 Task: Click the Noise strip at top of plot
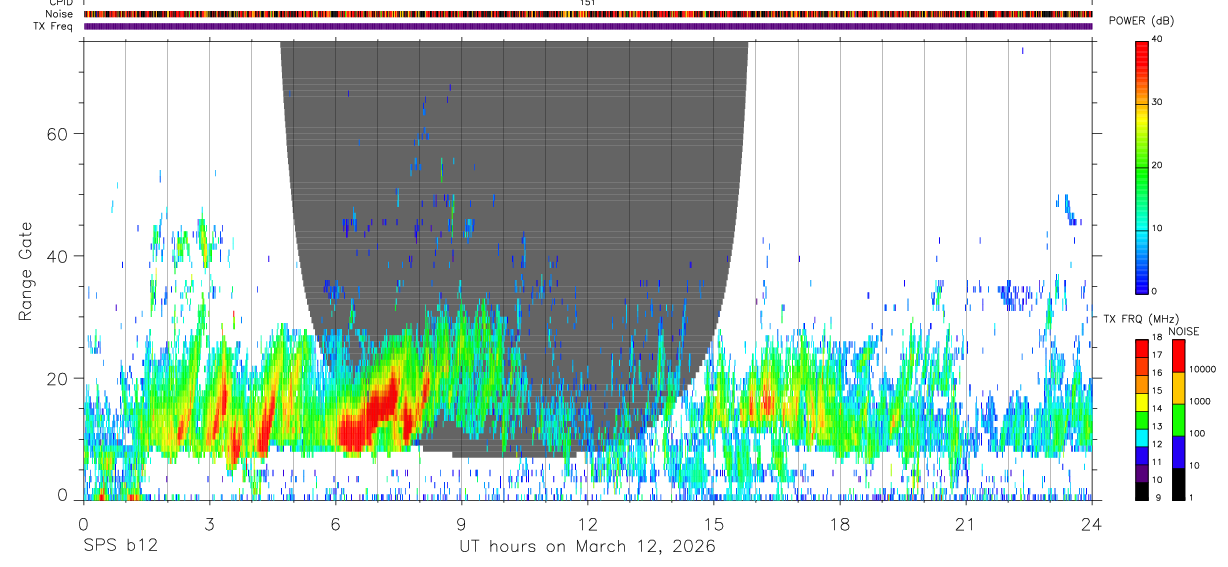[588, 14]
